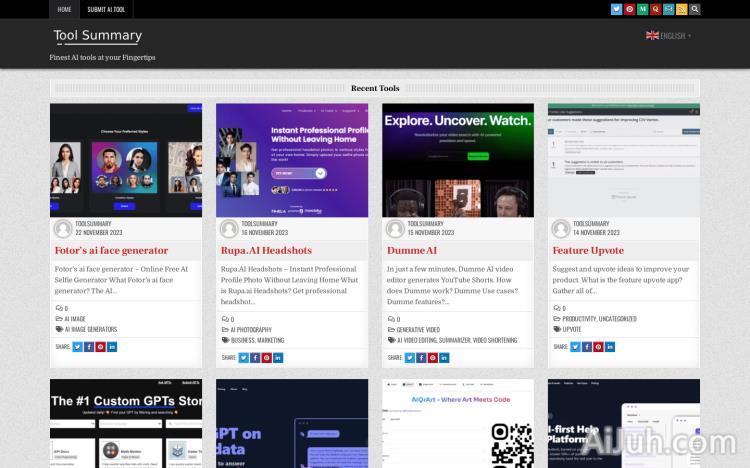This screenshot has height=468, width=750.
Task: Open the Medium icon in top bar
Action: tap(642, 9)
